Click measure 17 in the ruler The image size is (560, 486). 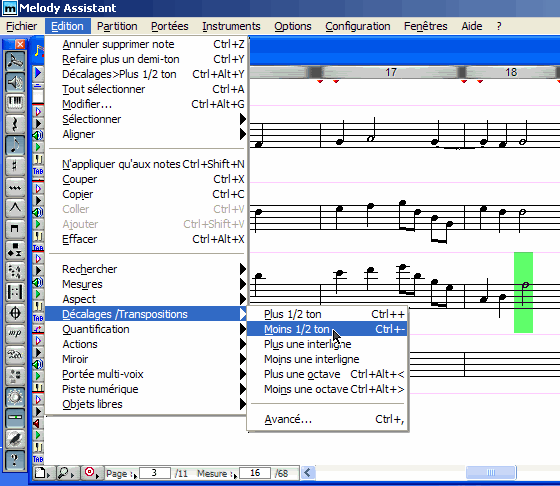(x=391, y=72)
